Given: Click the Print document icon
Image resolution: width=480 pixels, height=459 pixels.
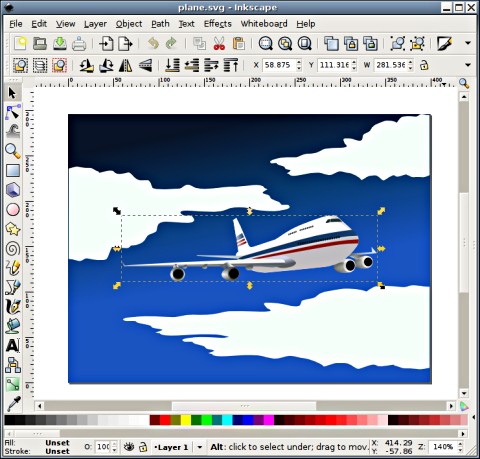Looking at the screenshot, I should (79, 44).
